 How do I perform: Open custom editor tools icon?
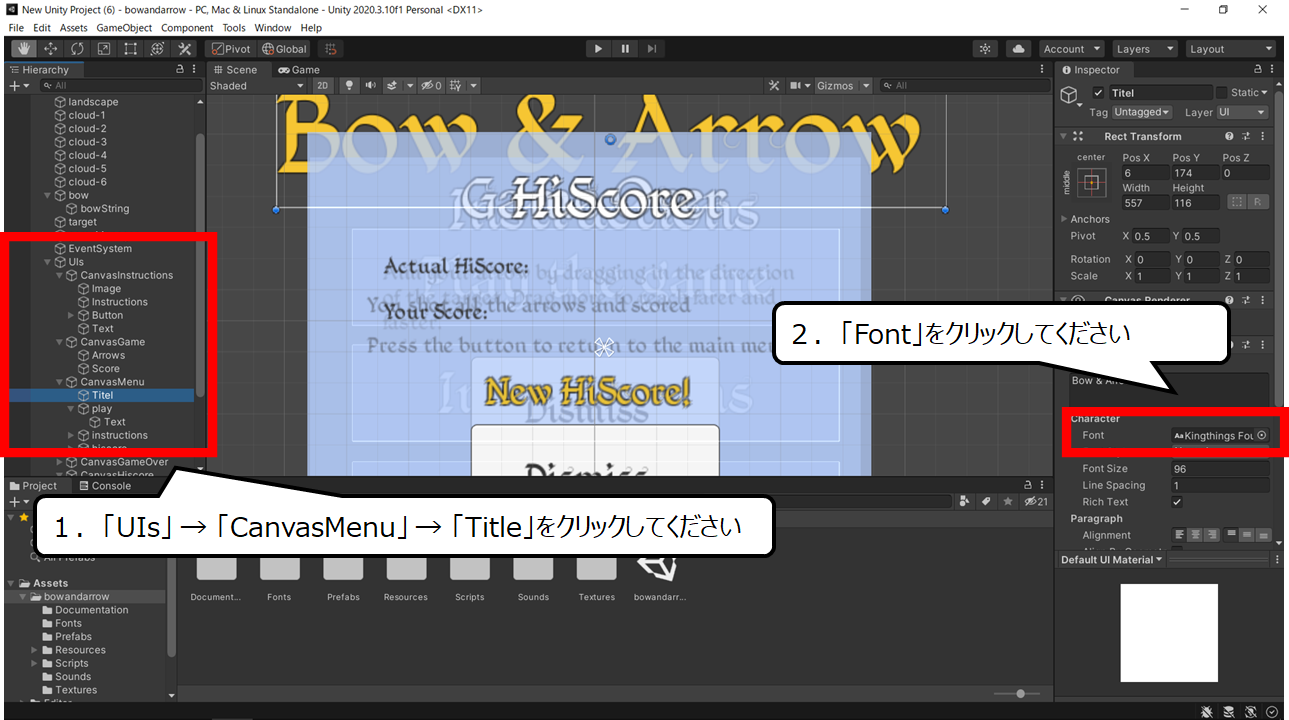185,49
